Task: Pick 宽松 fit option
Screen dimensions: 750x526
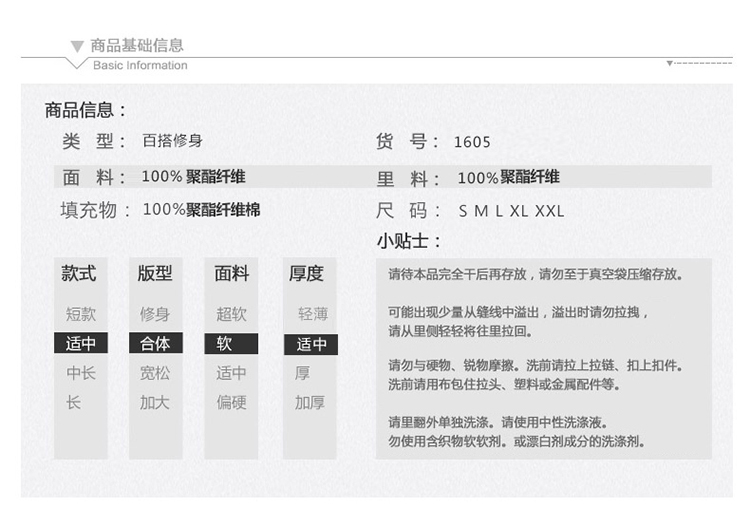Action: pyautogui.click(x=155, y=373)
